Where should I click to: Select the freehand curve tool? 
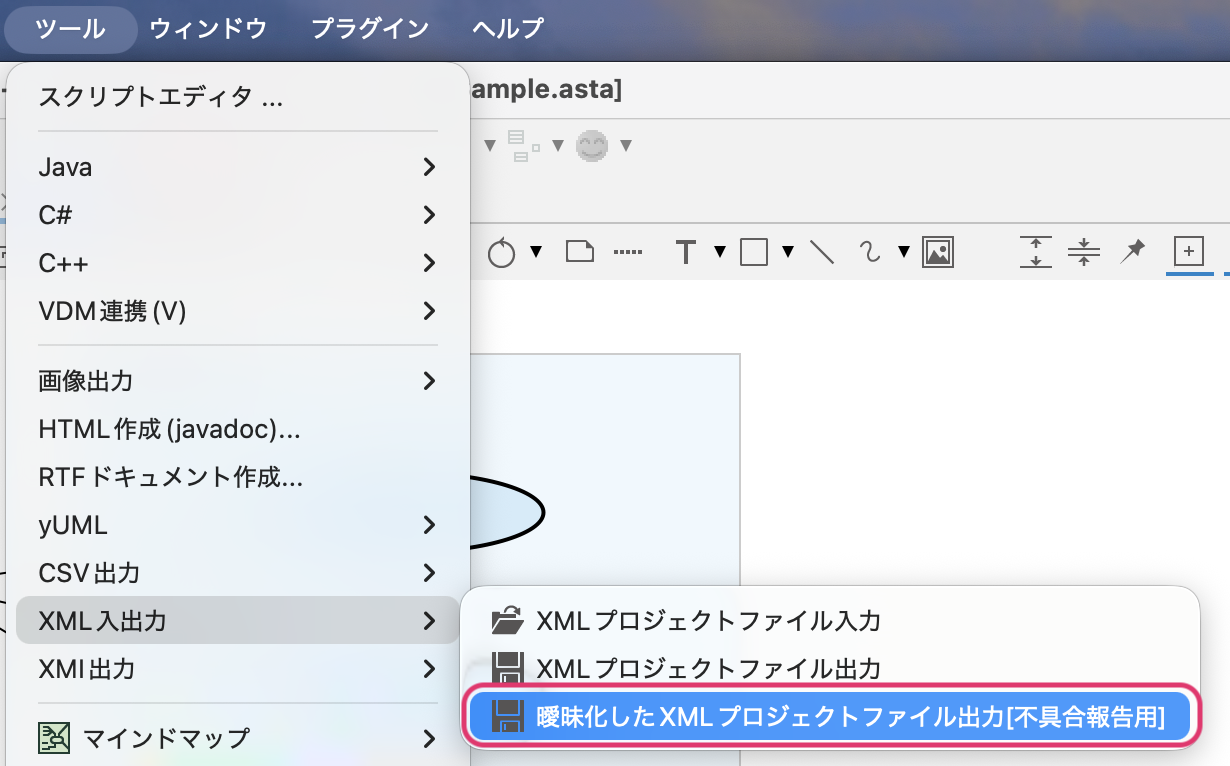point(870,252)
